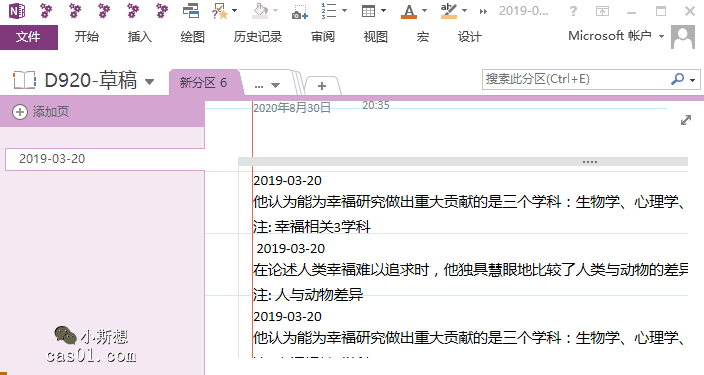704x375 pixels.
Task: Switch to the 开始 ribbon tab
Action: pyautogui.click(x=87, y=37)
